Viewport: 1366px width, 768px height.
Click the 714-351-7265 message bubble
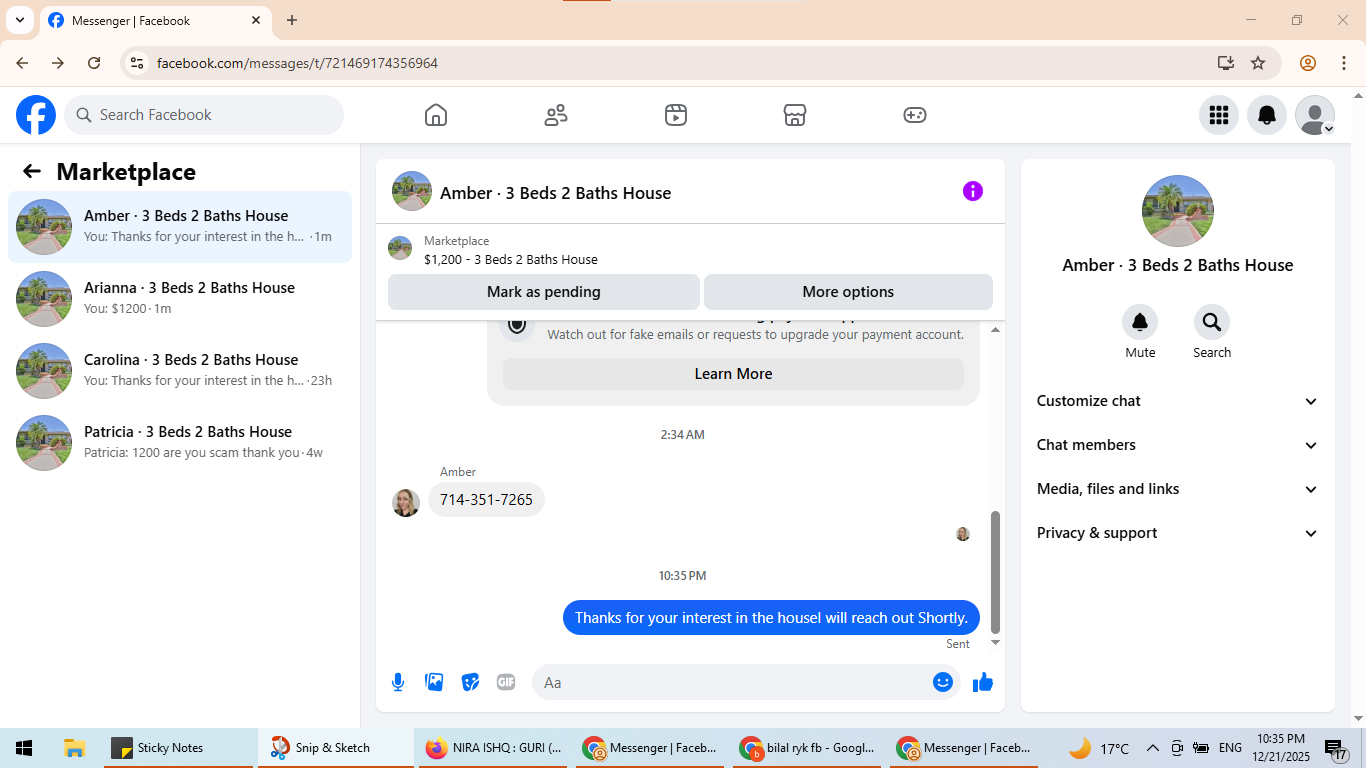[486, 499]
